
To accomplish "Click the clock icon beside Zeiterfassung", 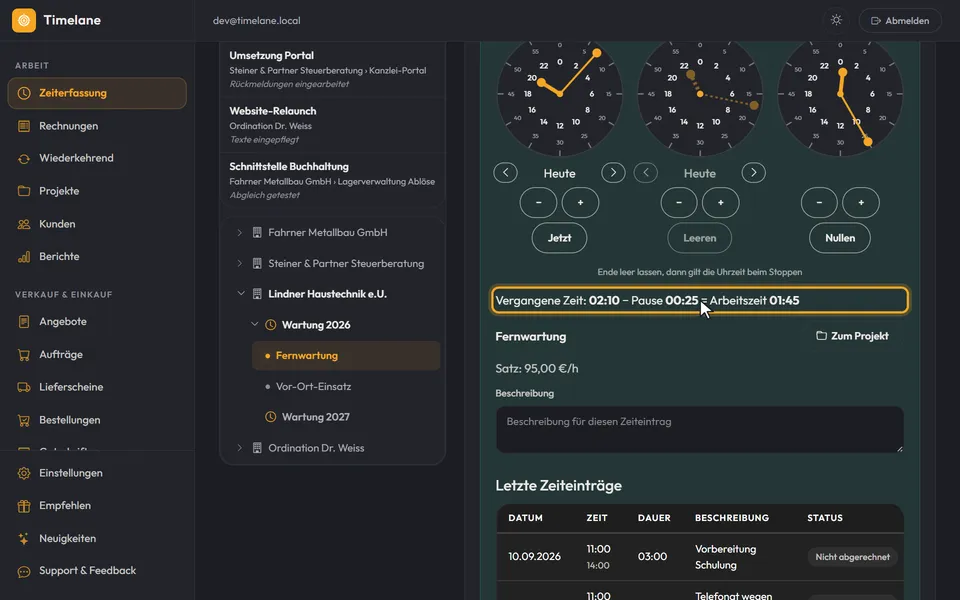I will tap(24, 93).
